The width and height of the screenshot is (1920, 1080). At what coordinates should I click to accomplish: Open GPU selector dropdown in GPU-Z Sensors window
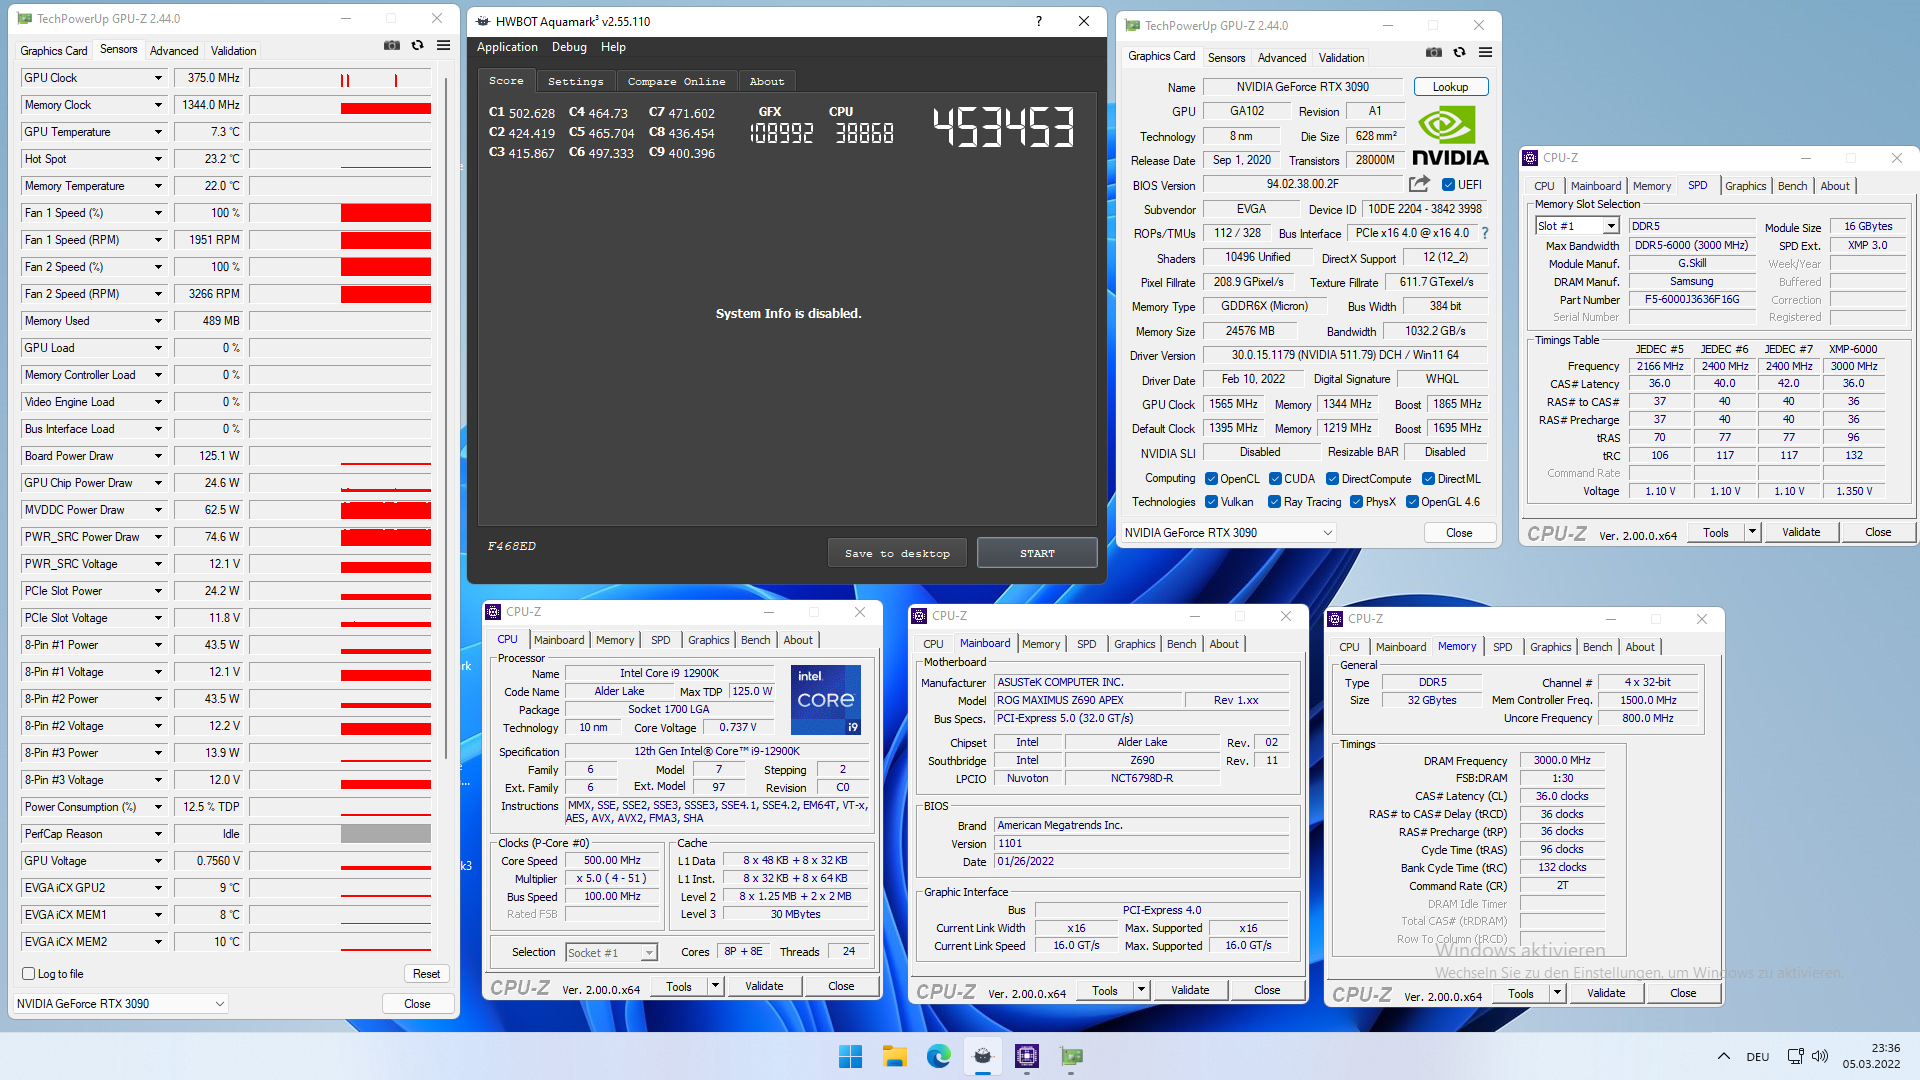(x=121, y=1004)
